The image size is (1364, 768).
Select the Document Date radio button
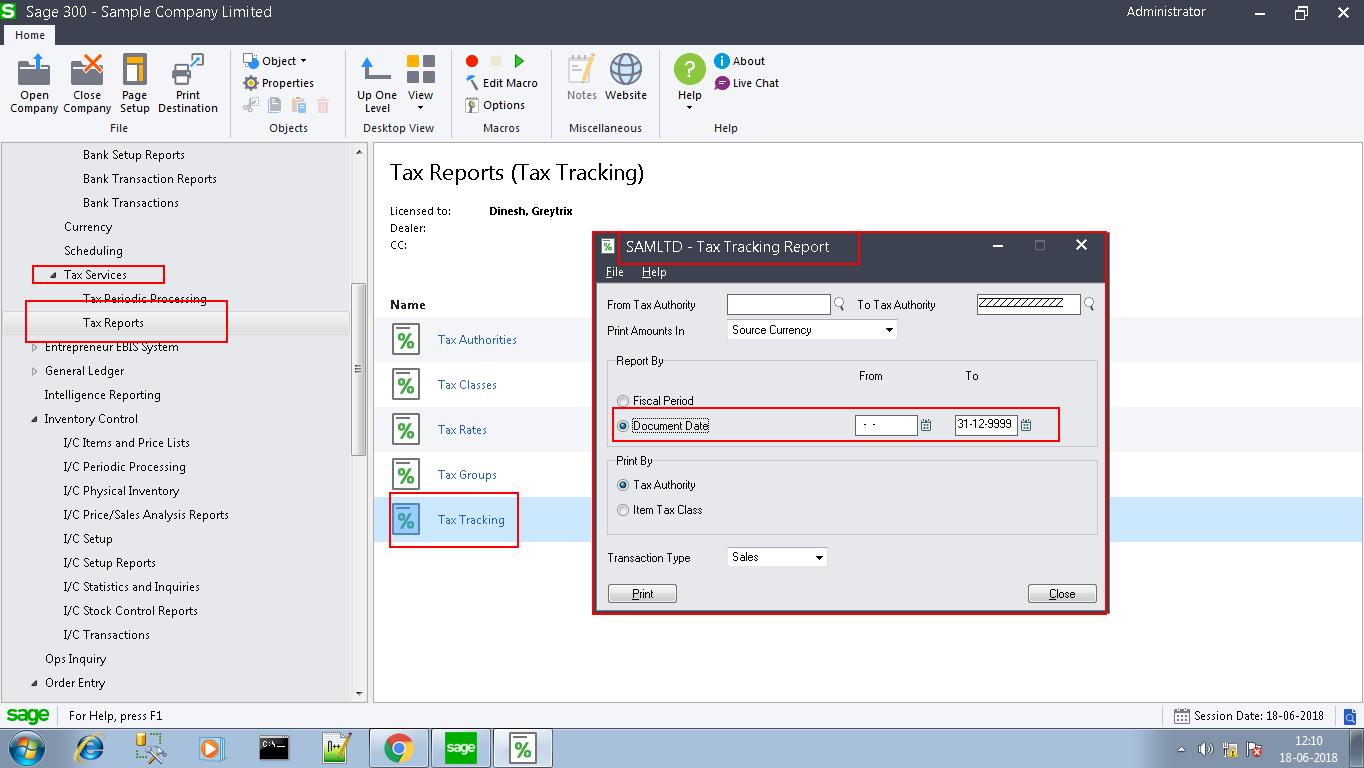(623, 426)
